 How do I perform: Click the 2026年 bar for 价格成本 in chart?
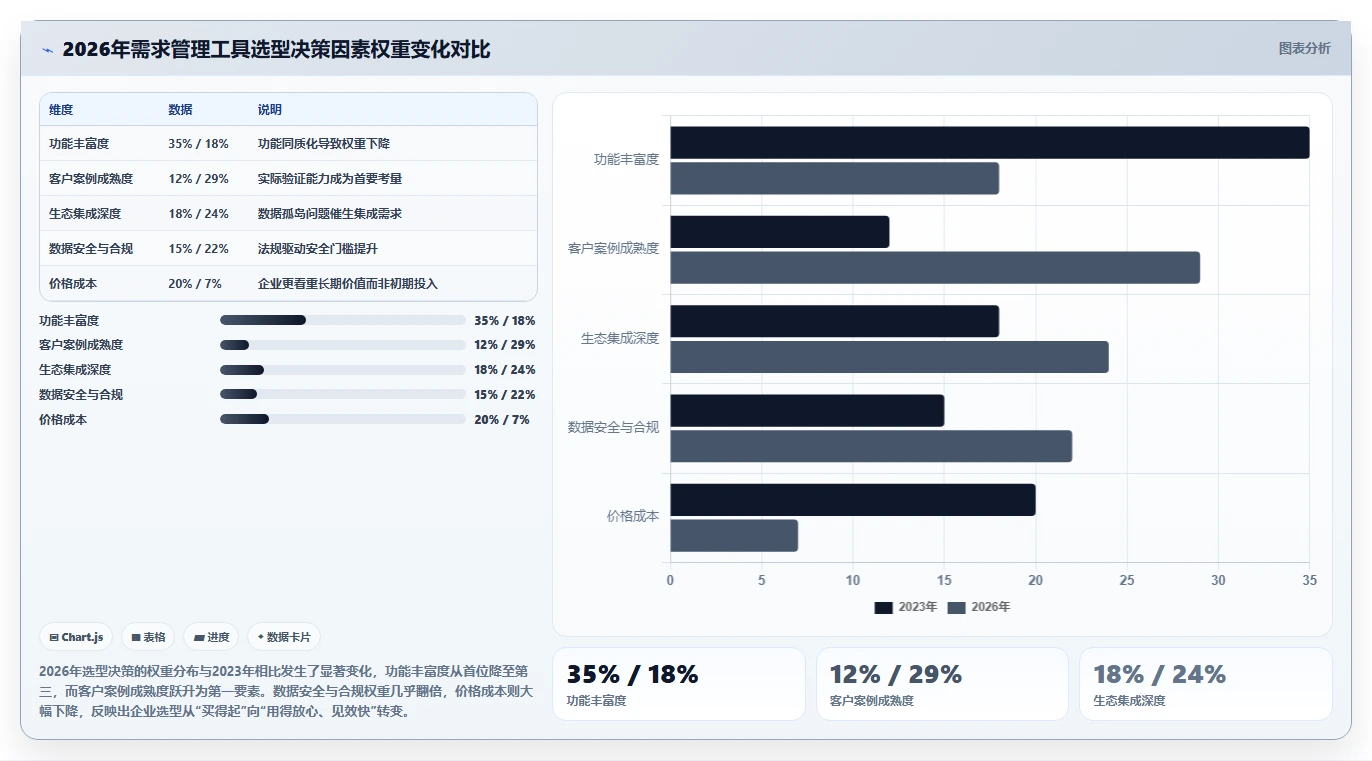[734, 535]
